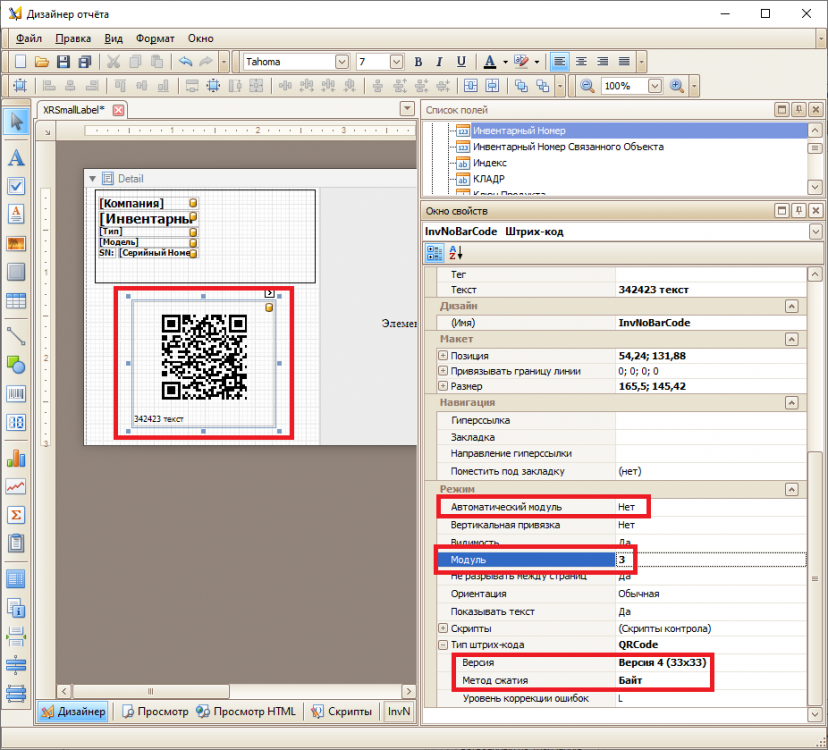
Task: Select the Picture Box tool
Action: [16, 243]
